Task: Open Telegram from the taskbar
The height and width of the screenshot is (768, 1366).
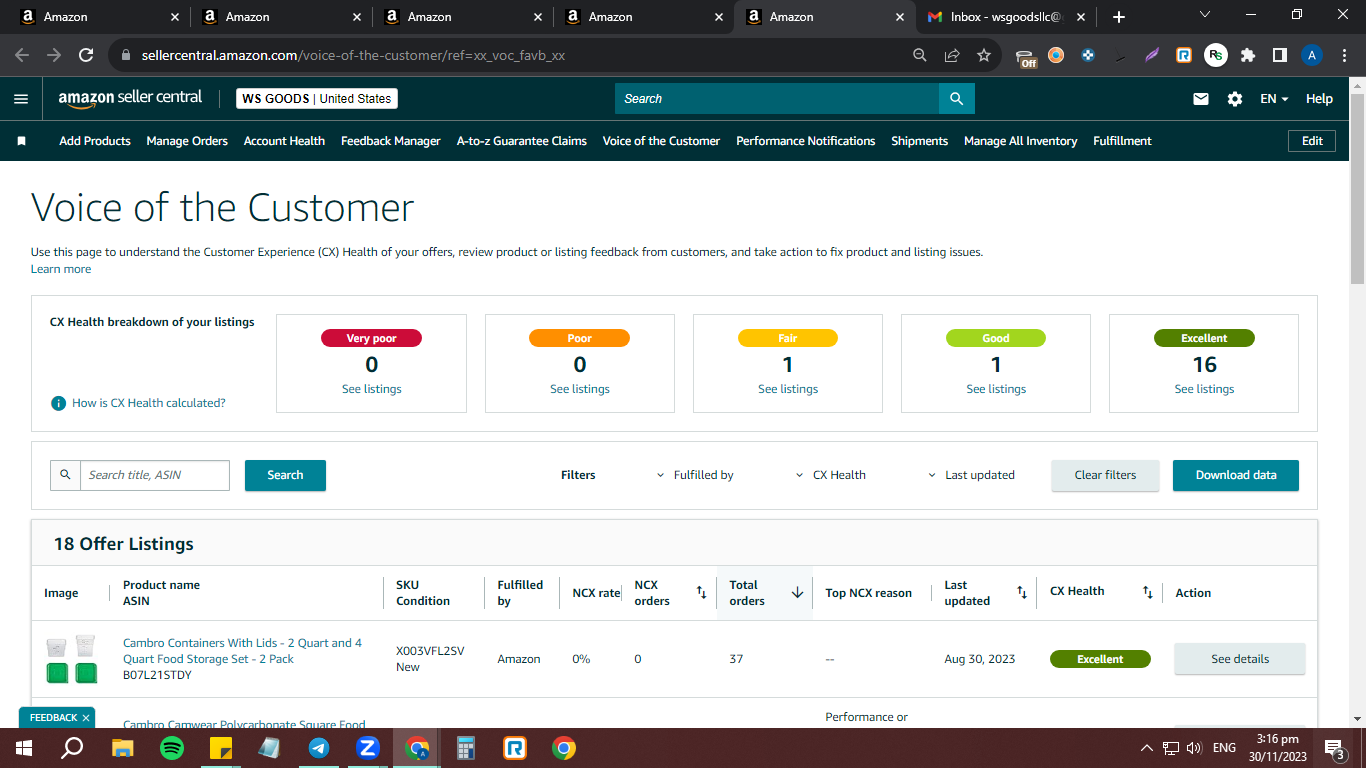Action: [319, 748]
